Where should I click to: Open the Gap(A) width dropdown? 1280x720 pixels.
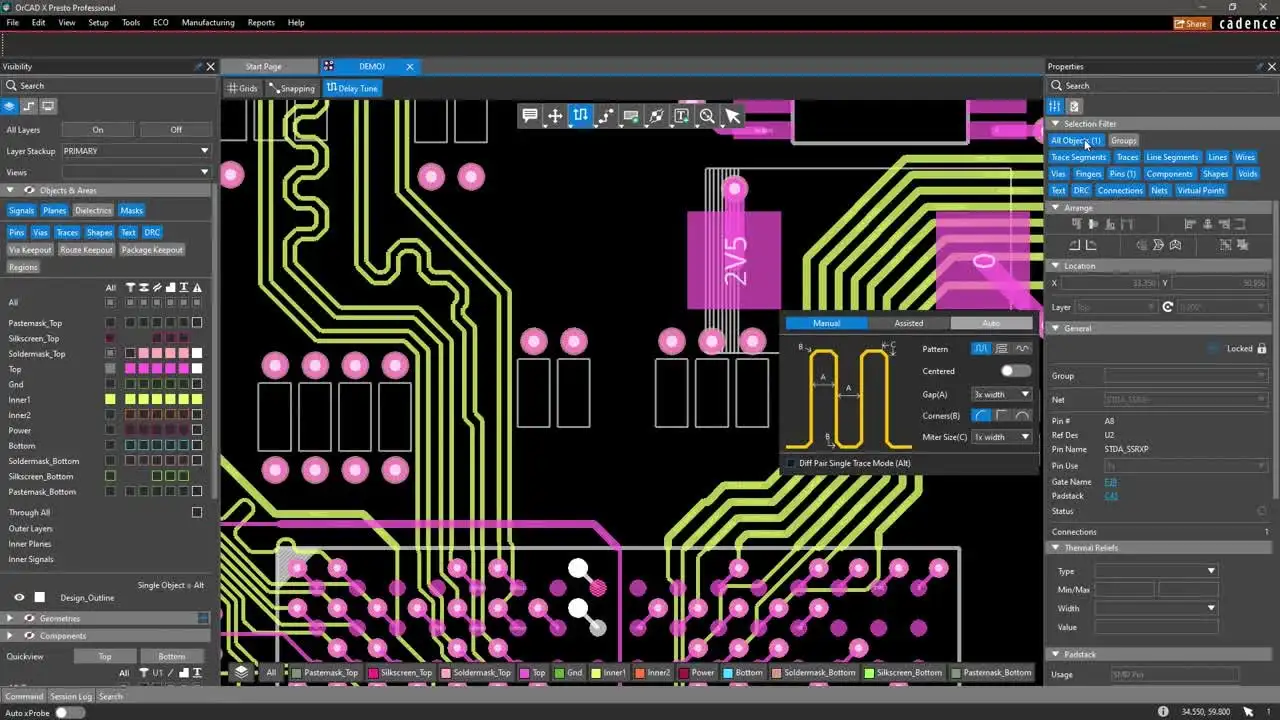click(1001, 394)
